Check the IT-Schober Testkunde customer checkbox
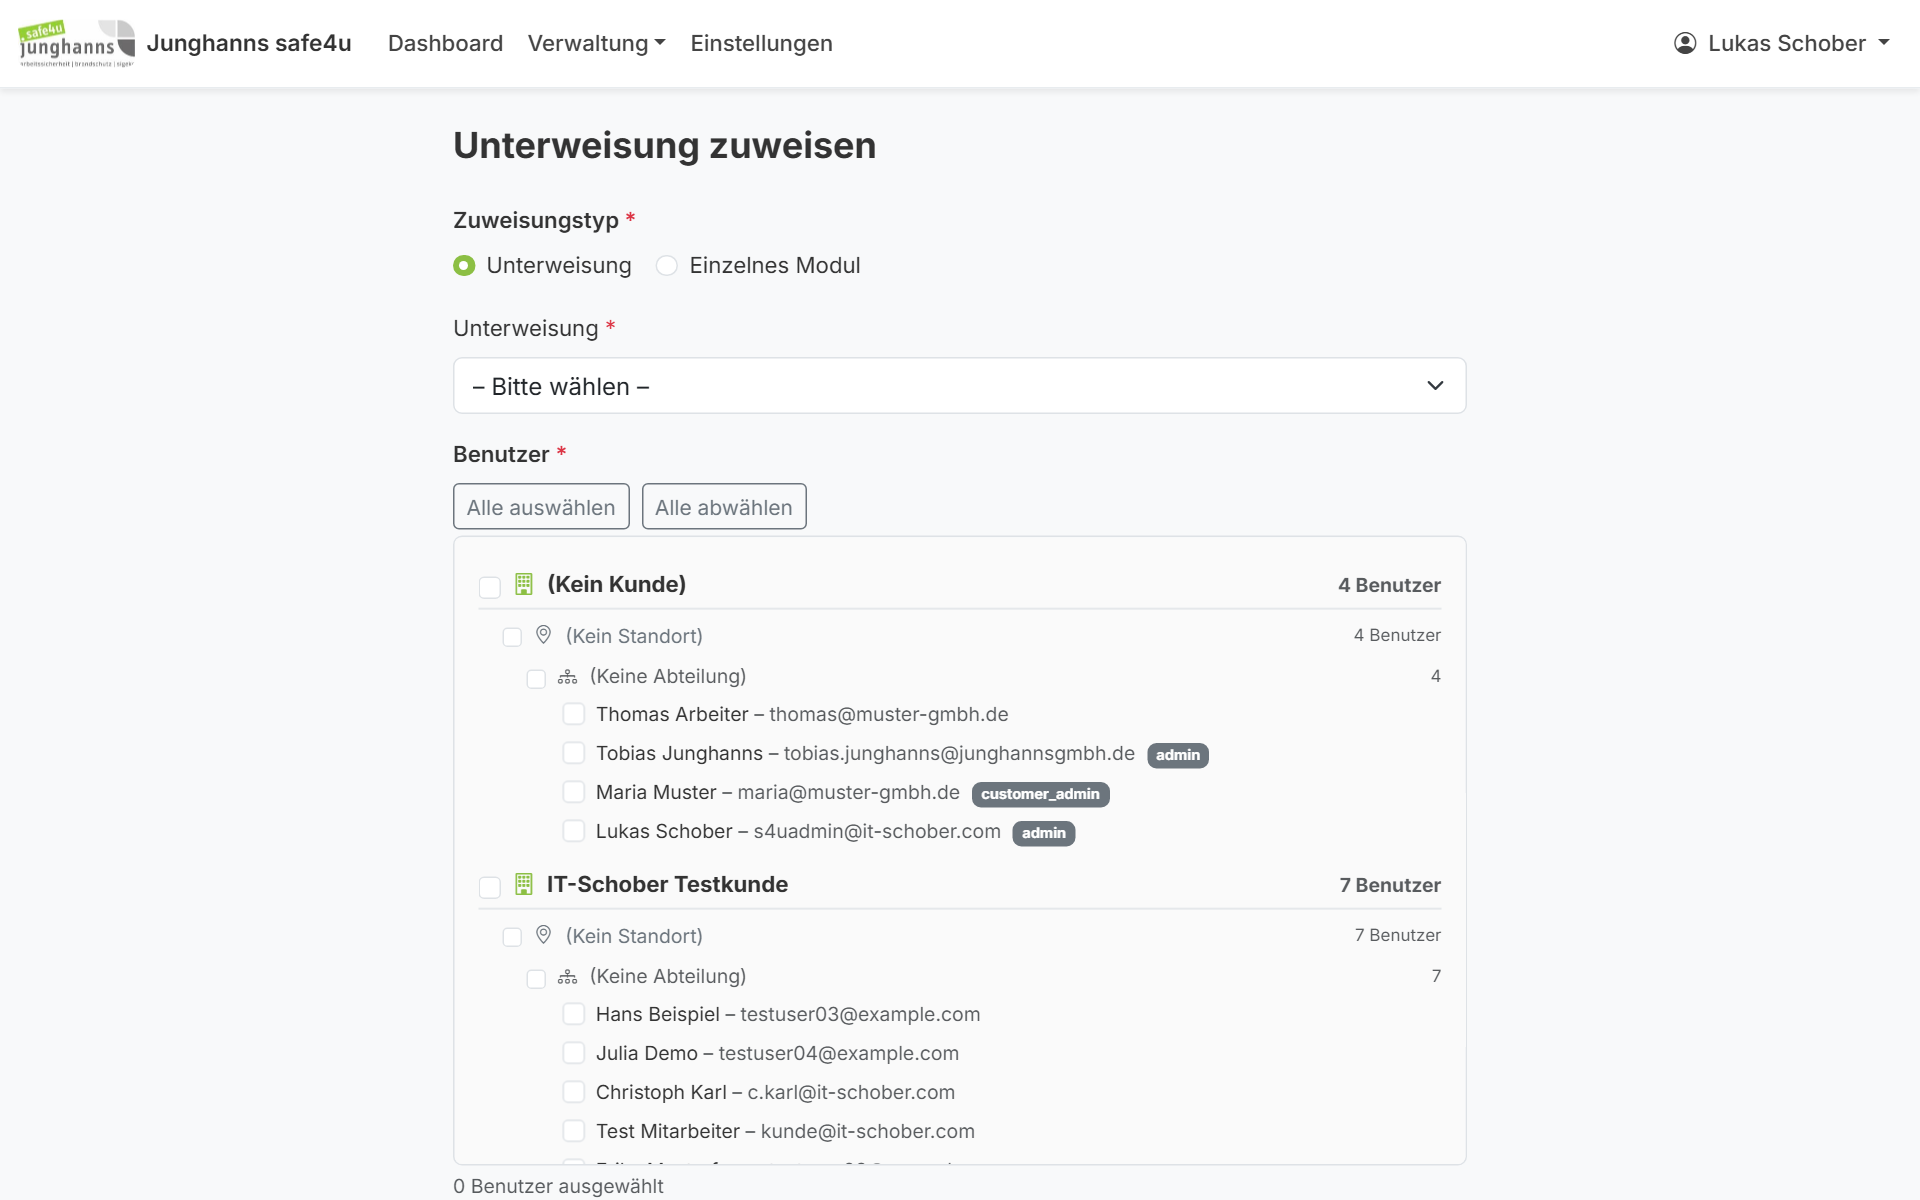 tap(490, 887)
